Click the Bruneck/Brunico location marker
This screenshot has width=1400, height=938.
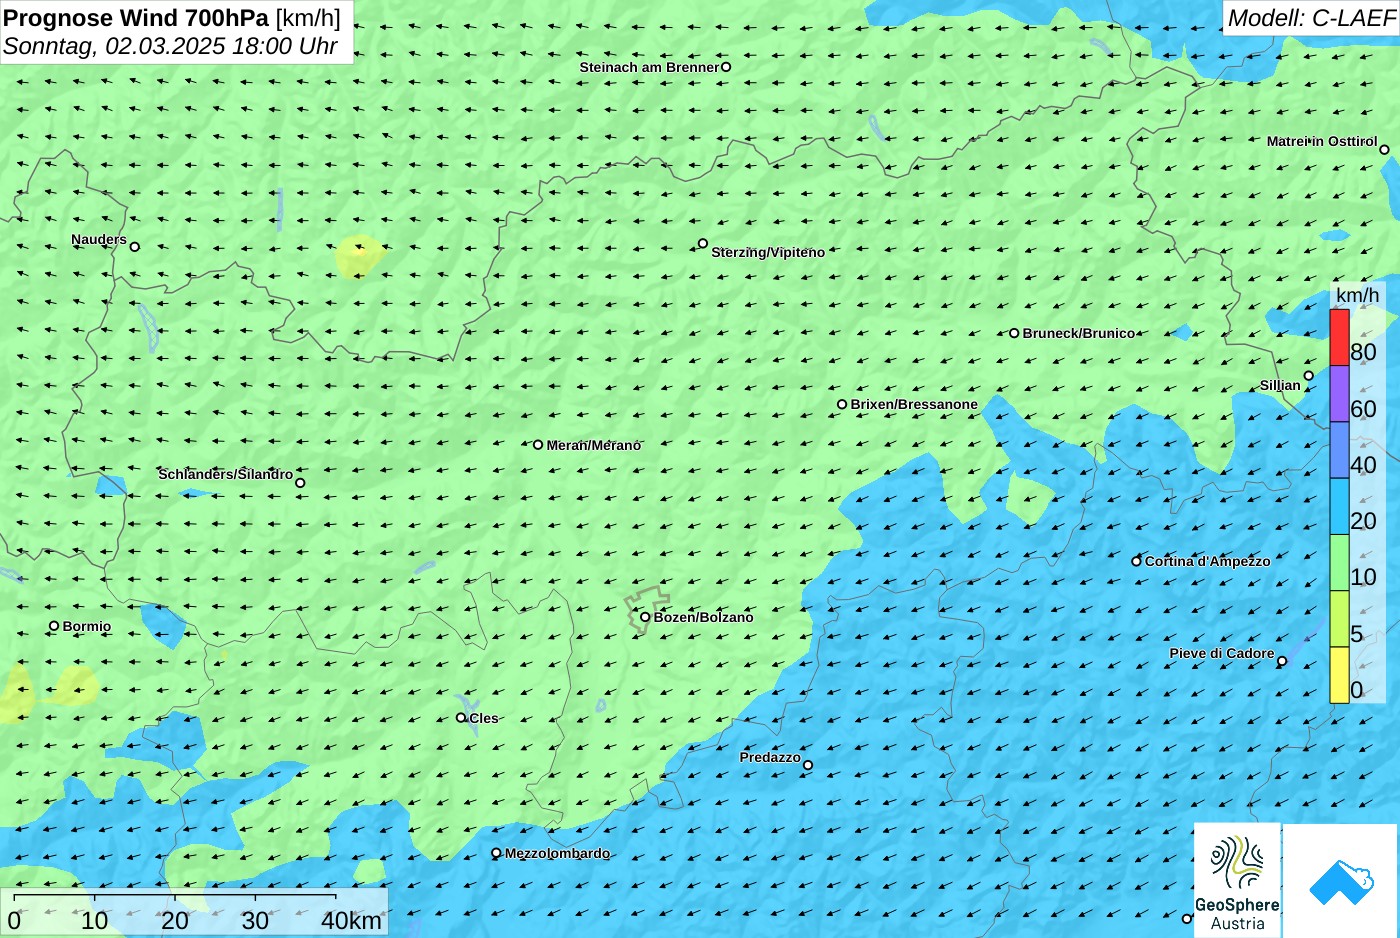pyautogui.click(x=1014, y=333)
